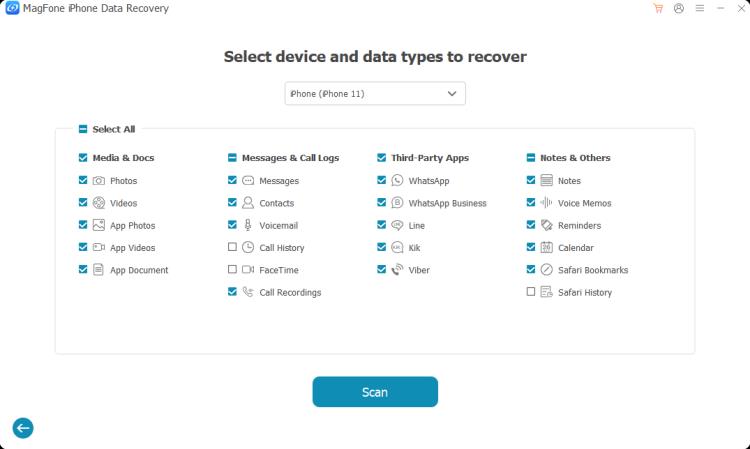Image resolution: width=750 pixels, height=449 pixels.
Task: Check the FaceTime checkbox
Action: [x=233, y=270]
